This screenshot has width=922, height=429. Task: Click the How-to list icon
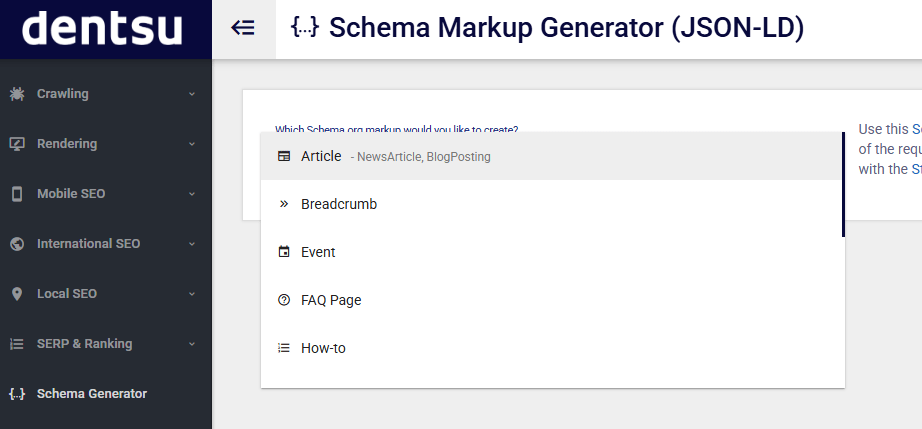pos(284,348)
